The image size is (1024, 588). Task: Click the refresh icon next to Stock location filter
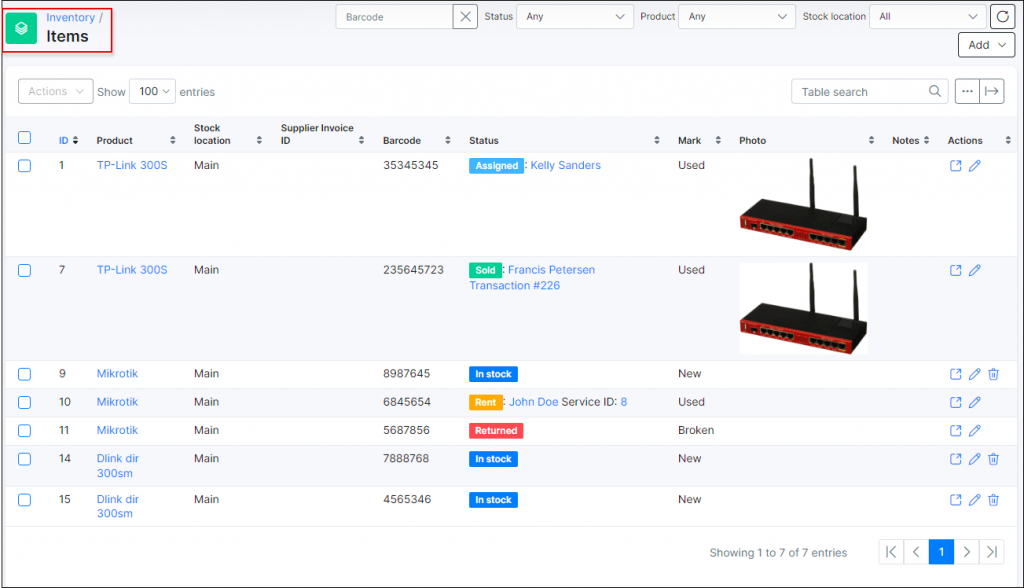1003,16
